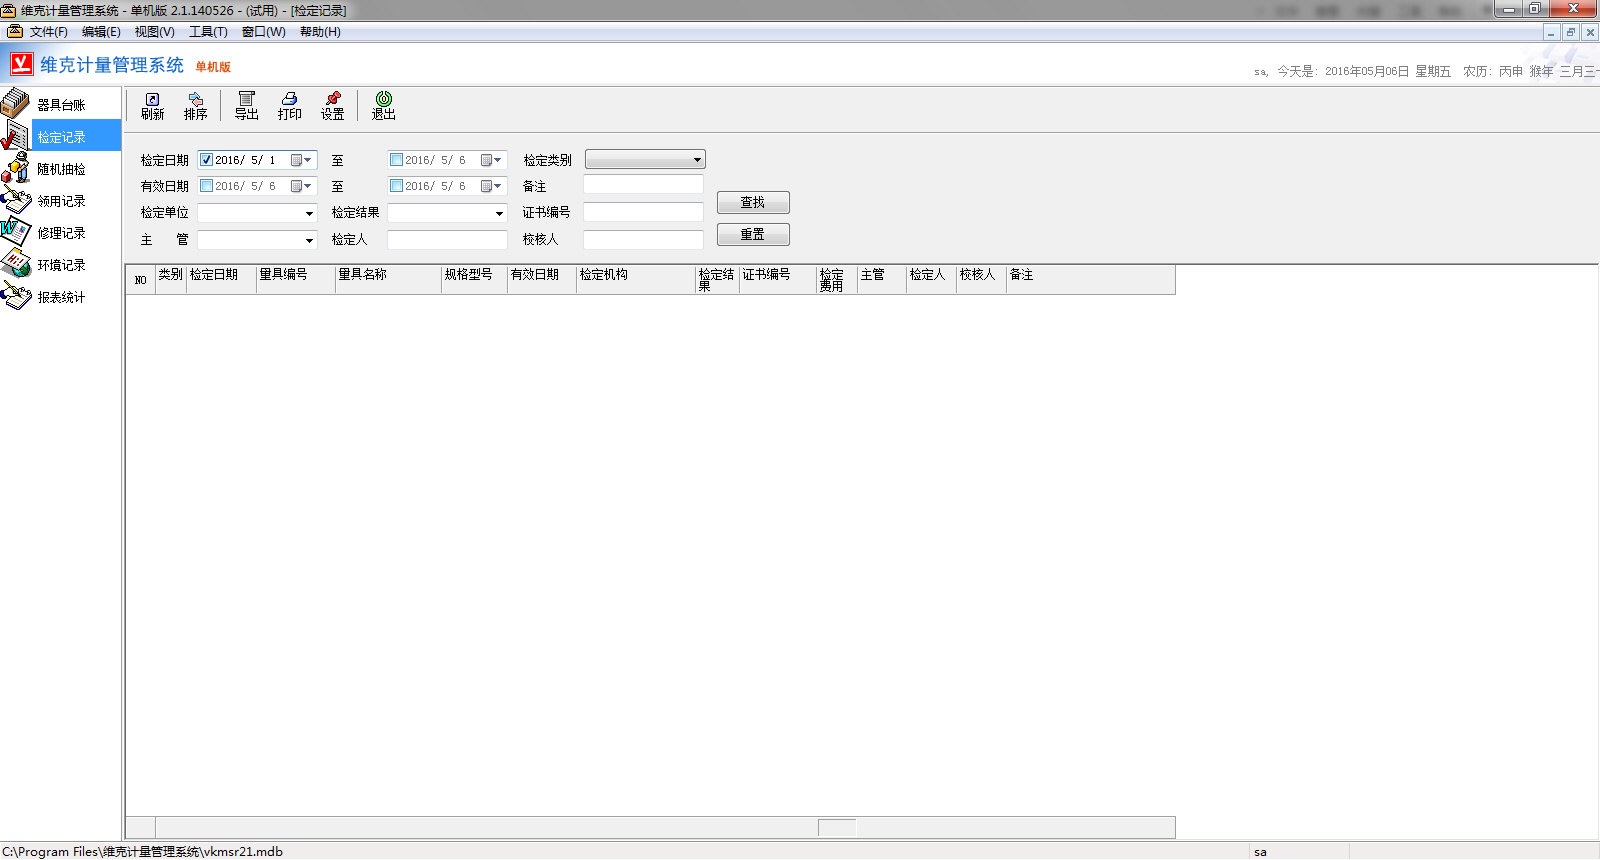Image resolution: width=1600 pixels, height=860 pixels.
Task: Click the 导出 export toolbar icon
Action: click(x=246, y=105)
